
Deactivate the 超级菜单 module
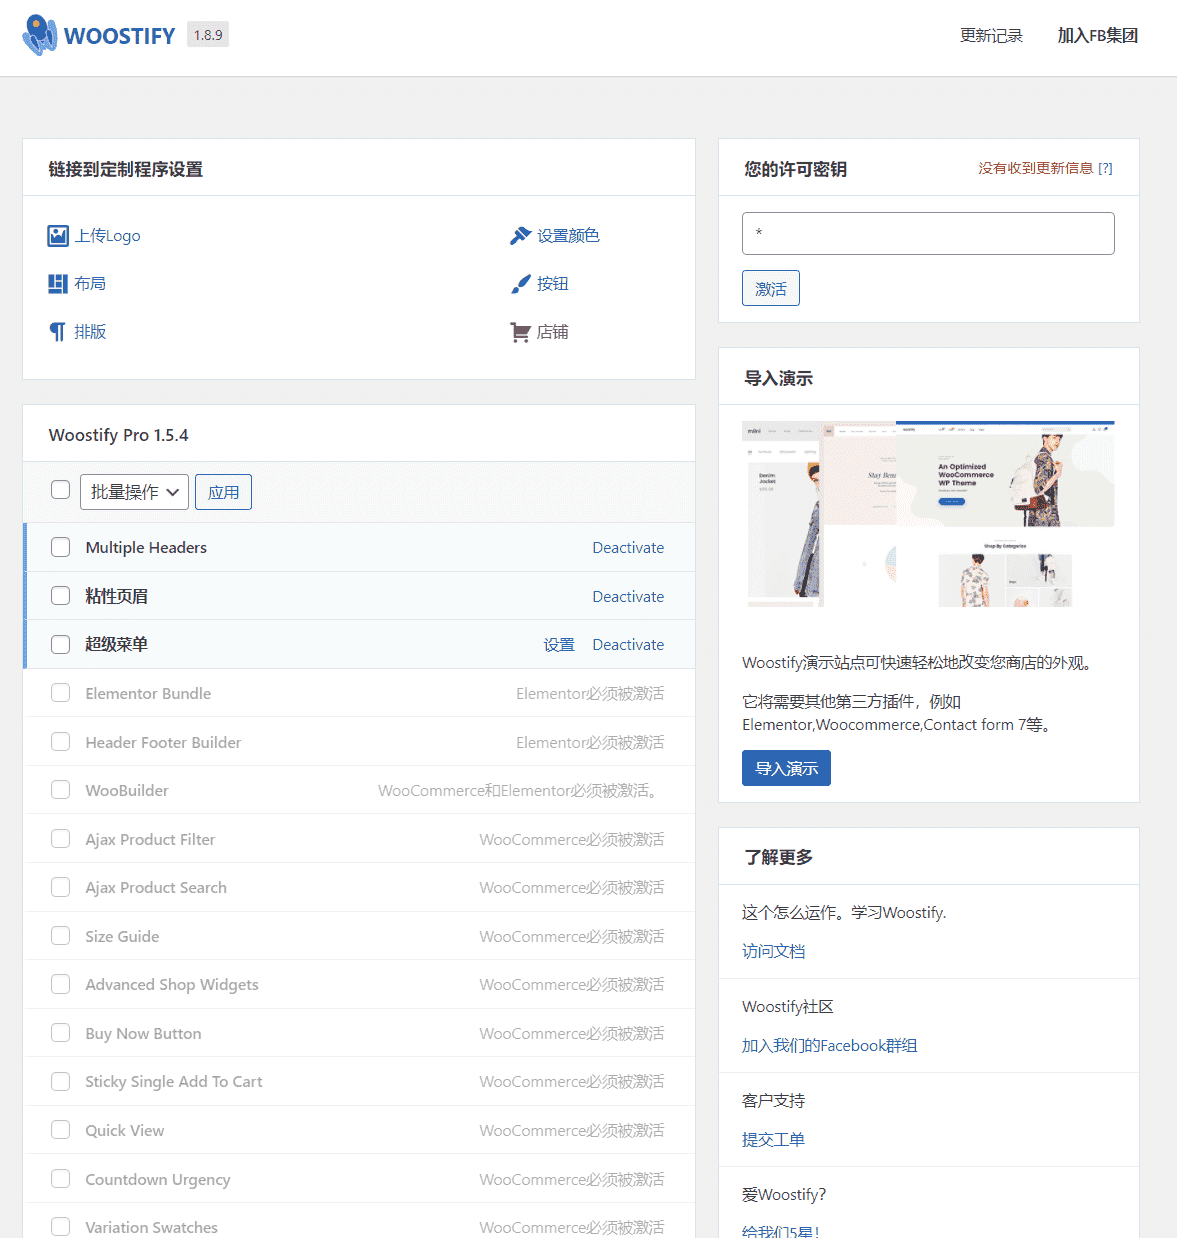click(x=628, y=645)
